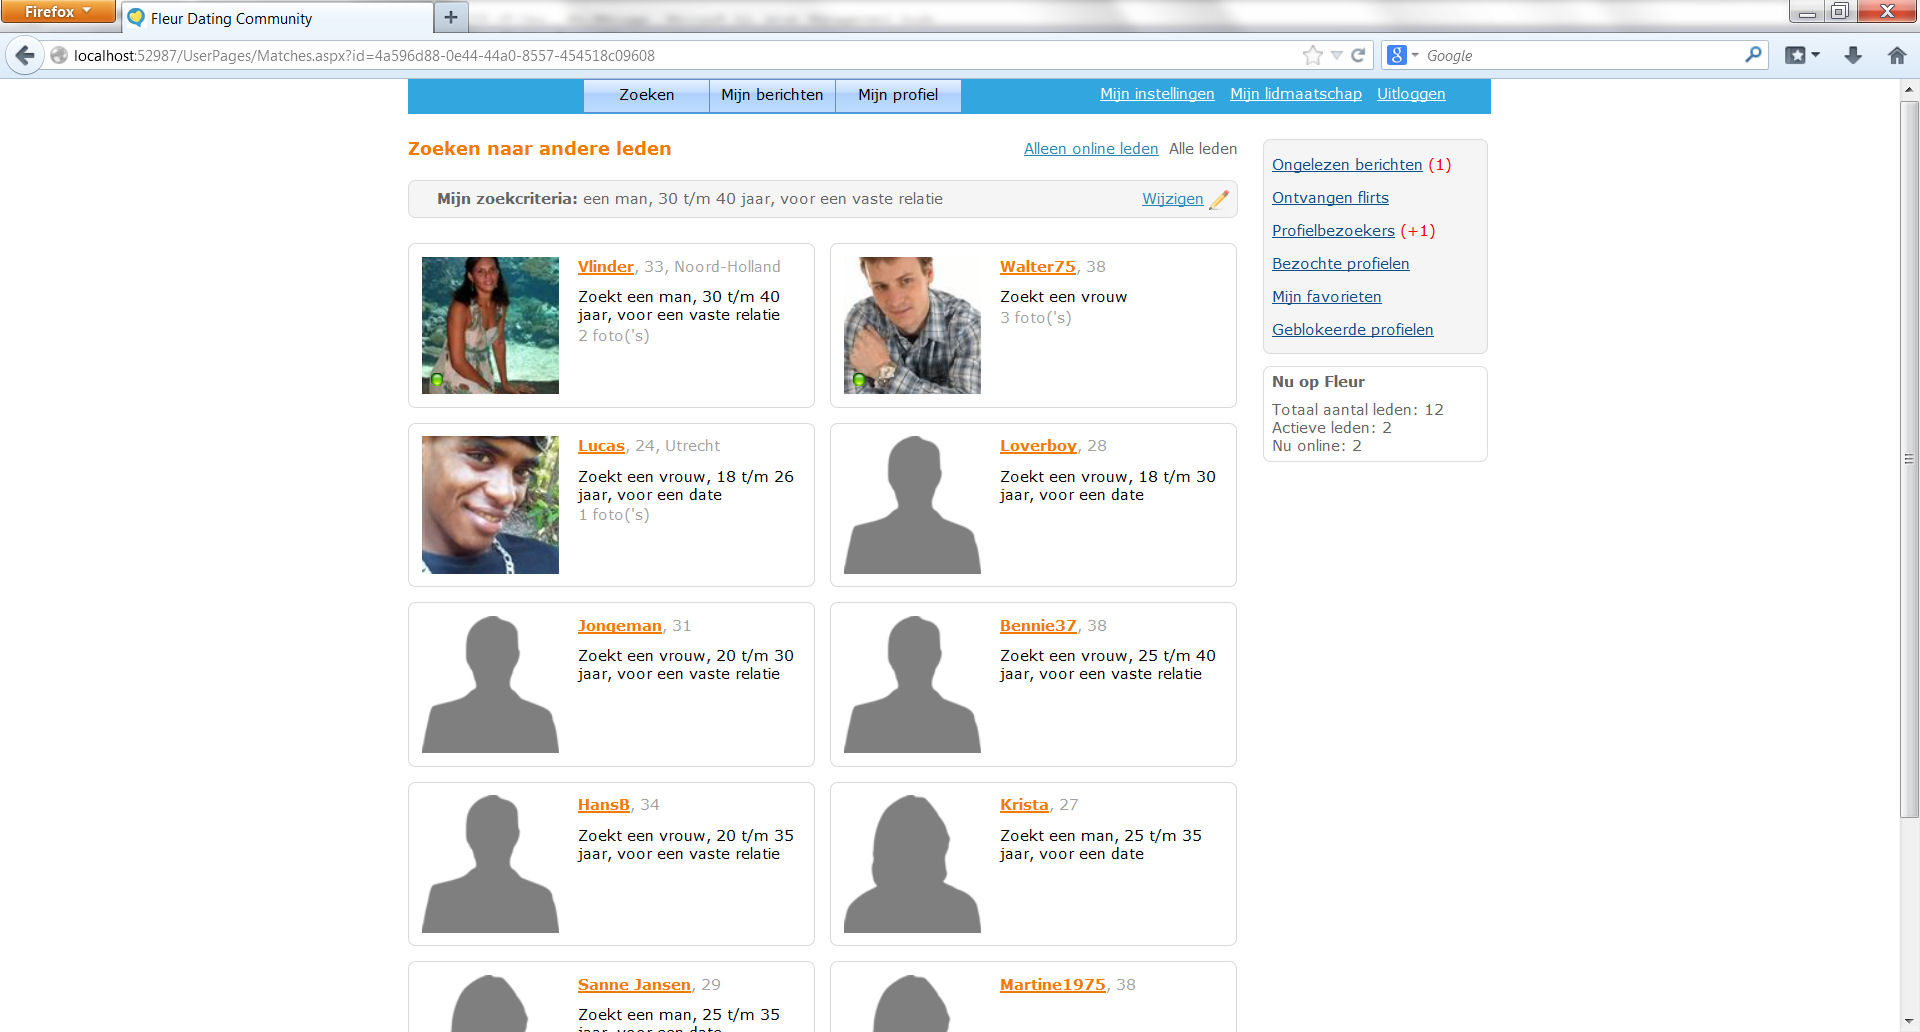Select the Fleur Dating Community tab
Screen dimensions: 1920x1032
(x=278, y=18)
